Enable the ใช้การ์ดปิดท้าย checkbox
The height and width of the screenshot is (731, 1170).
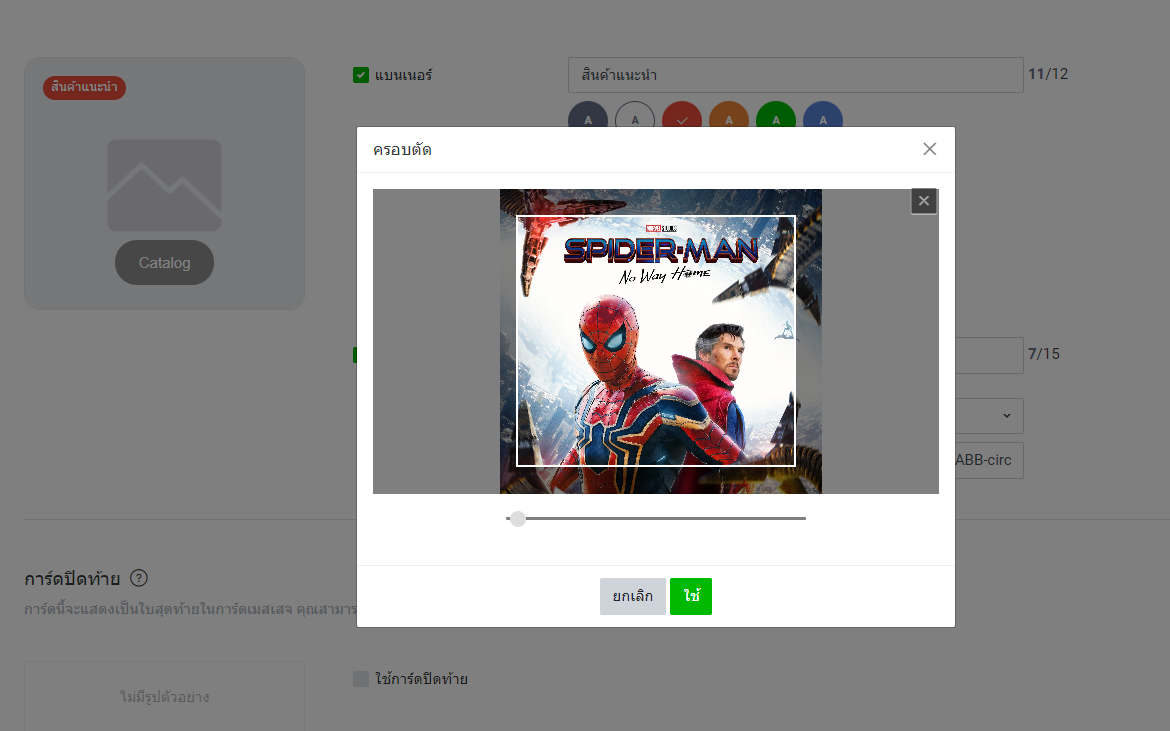coord(361,679)
